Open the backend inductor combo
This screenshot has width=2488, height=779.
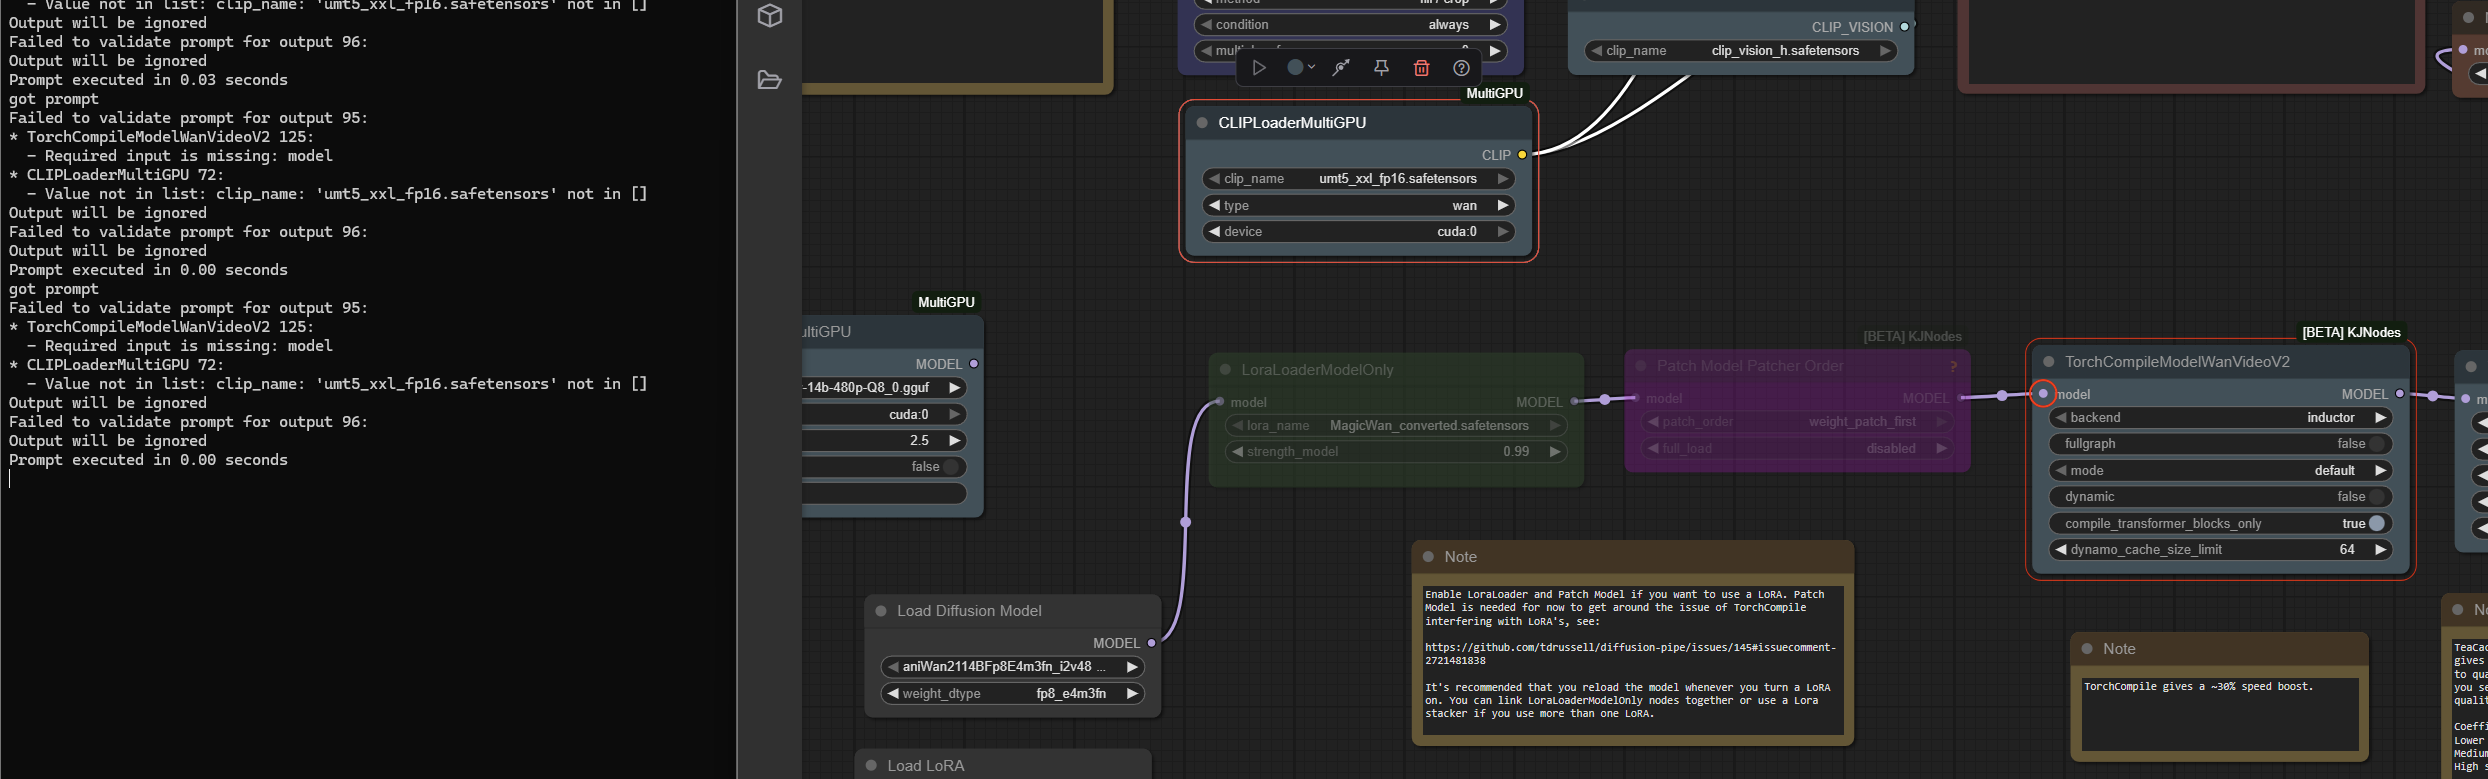pyautogui.click(x=2220, y=418)
